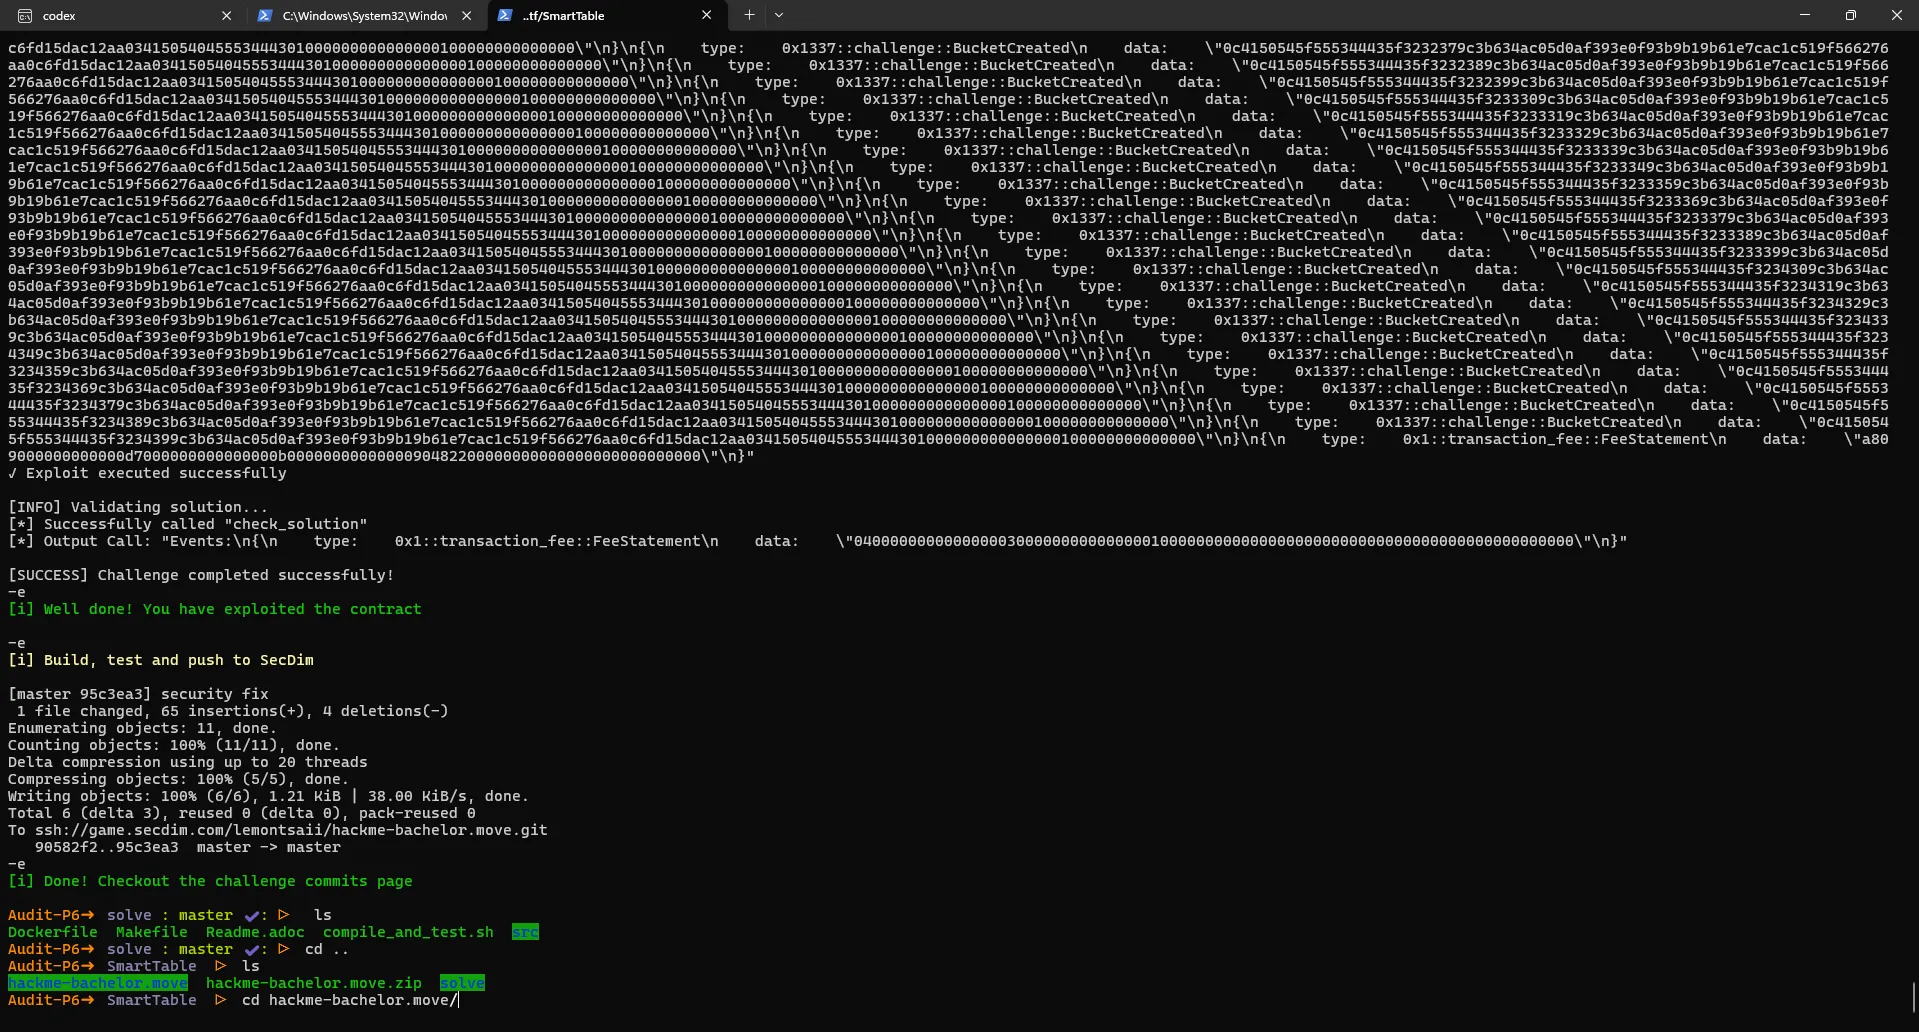Close the C:\Windows\System32 tab
The image size is (1919, 1032).
(466, 16)
